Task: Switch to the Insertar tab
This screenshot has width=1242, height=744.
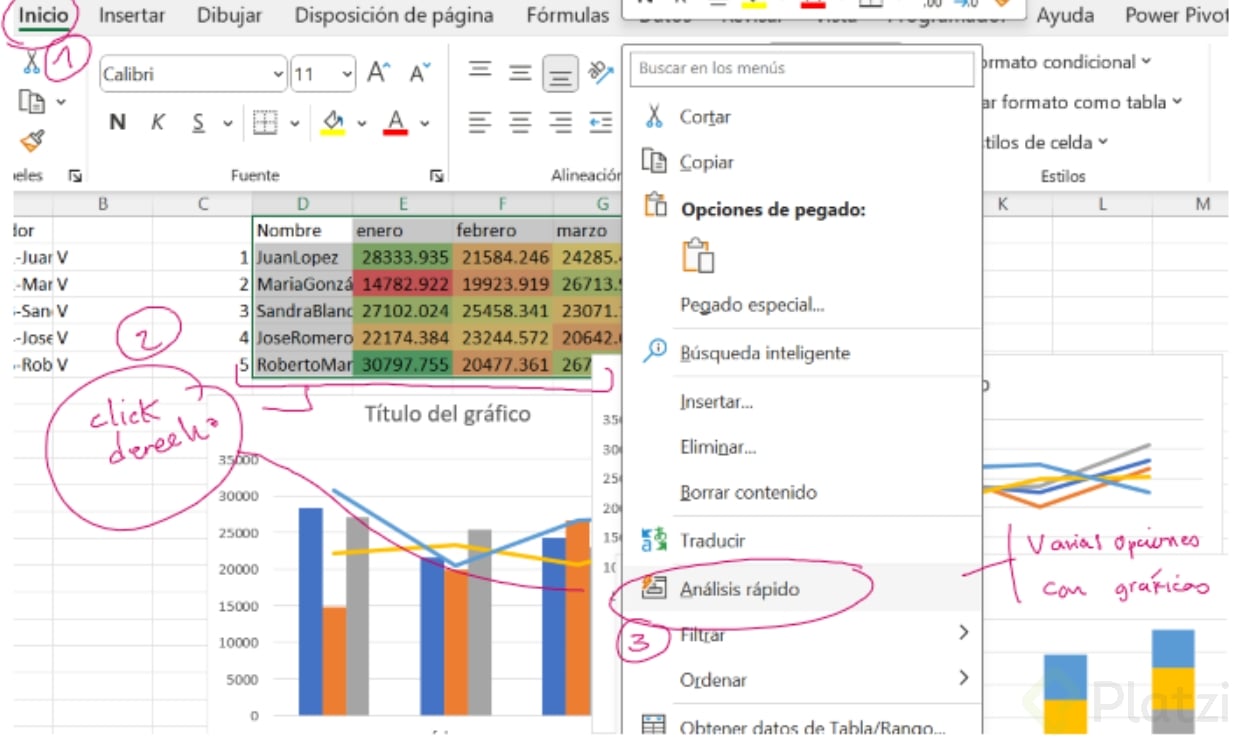Action: (132, 15)
